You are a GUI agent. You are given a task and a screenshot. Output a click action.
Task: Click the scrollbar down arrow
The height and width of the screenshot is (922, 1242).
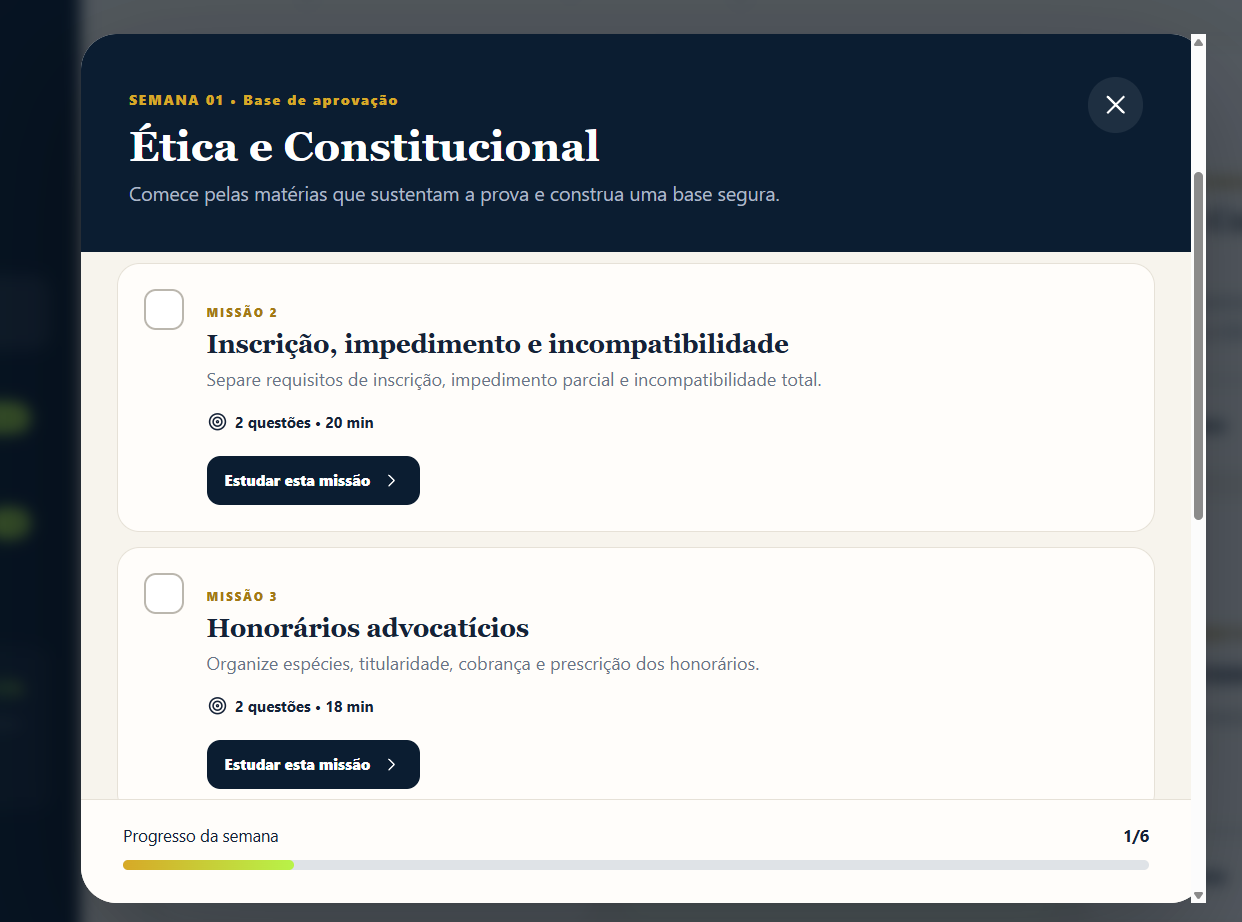tap(1199, 895)
